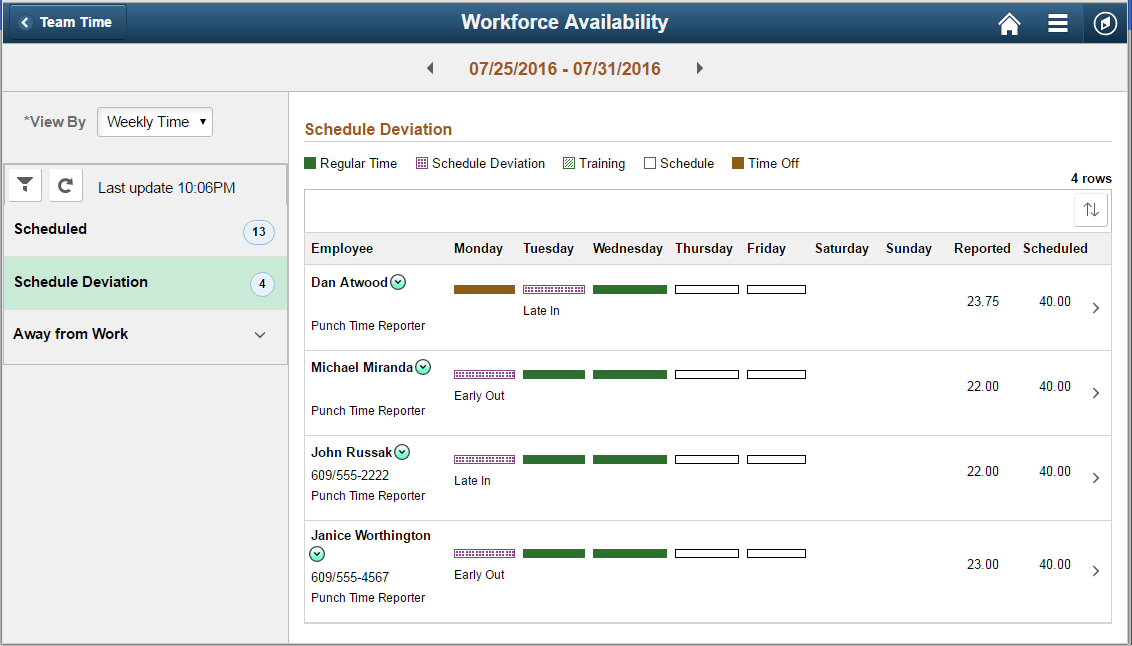Expand actions for Michael Miranda
This screenshot has height=646, width=1132.
[423, 366]
